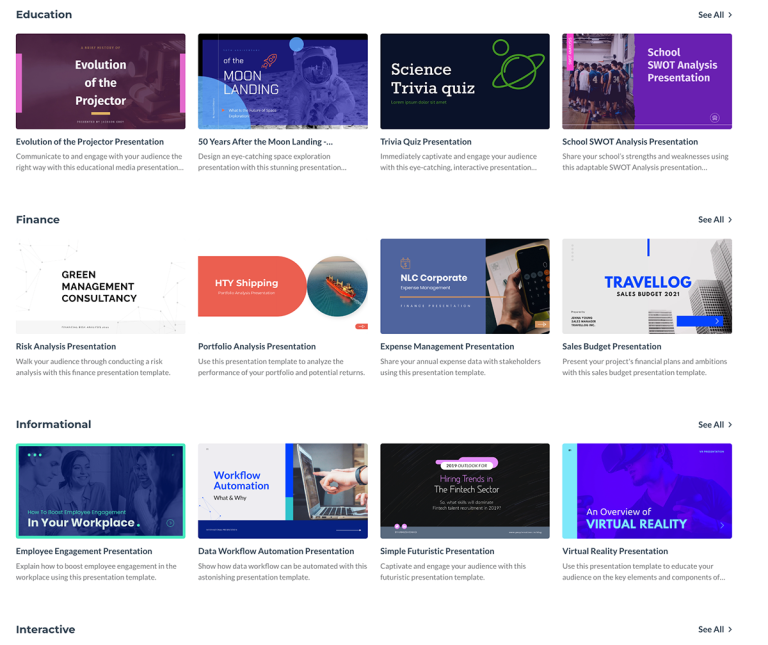
Task: Select Green Management Consultancy thumbnail
Action: [x=100, y=286]
